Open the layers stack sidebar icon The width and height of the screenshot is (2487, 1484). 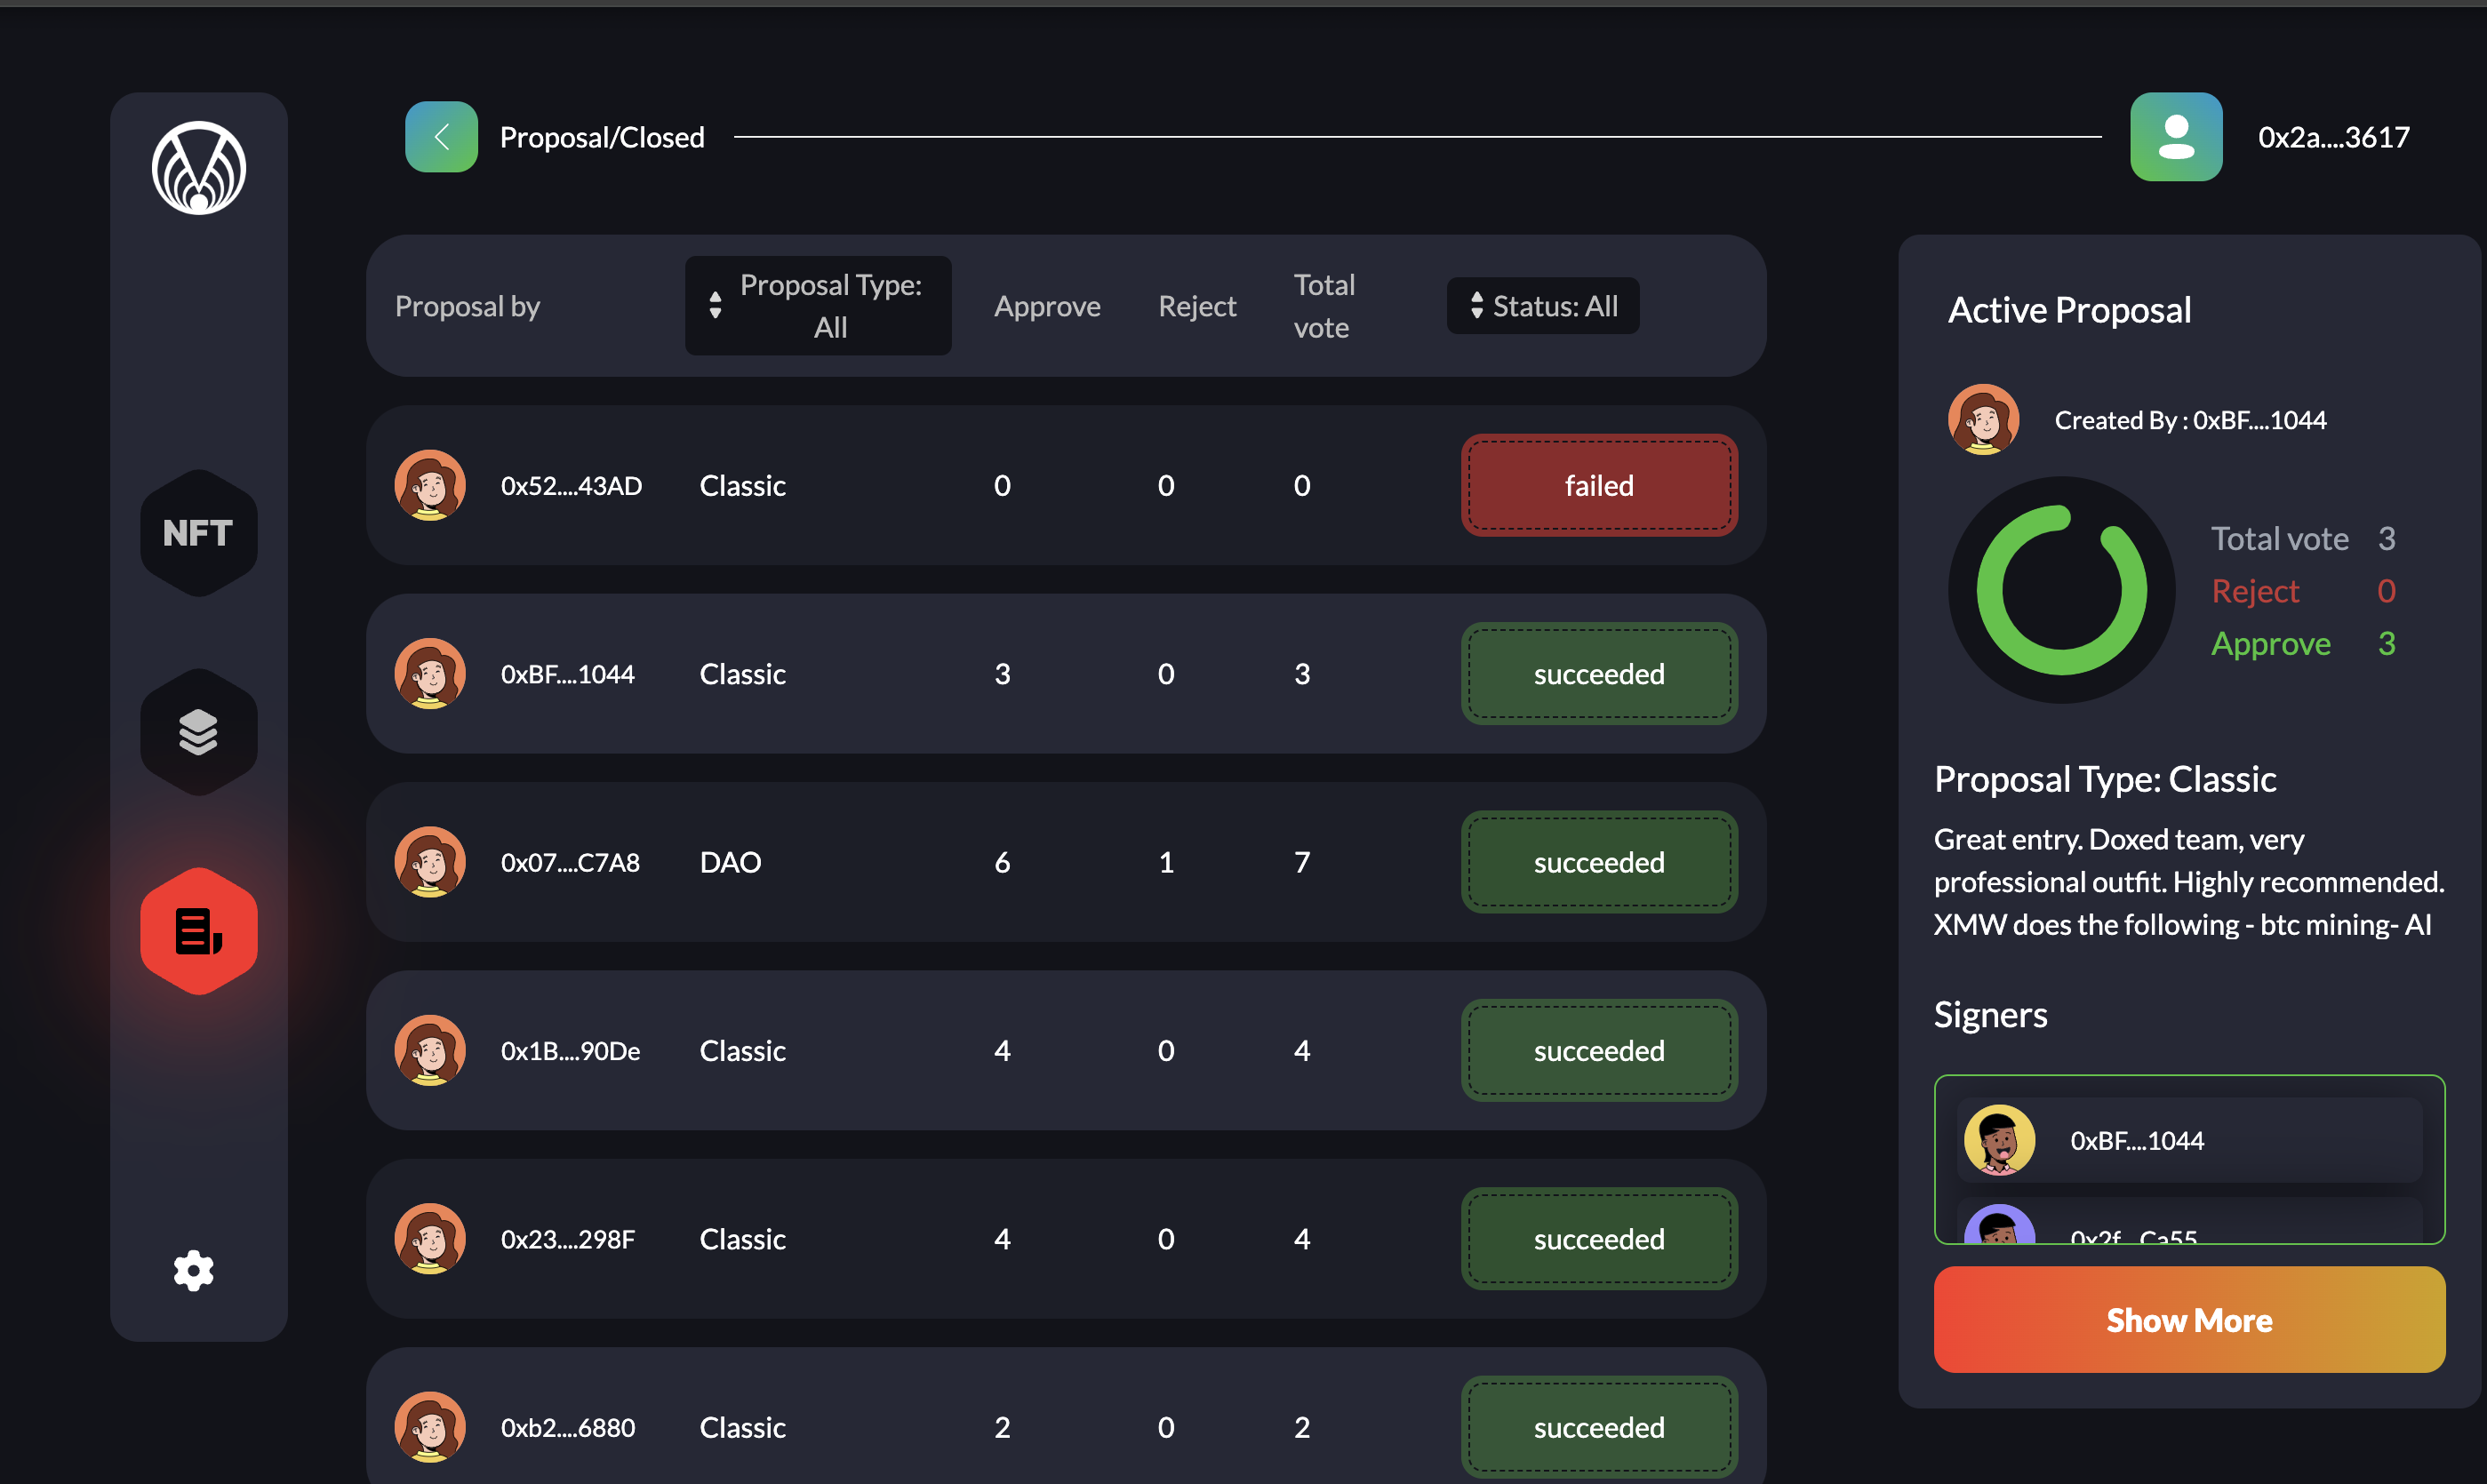199,732
